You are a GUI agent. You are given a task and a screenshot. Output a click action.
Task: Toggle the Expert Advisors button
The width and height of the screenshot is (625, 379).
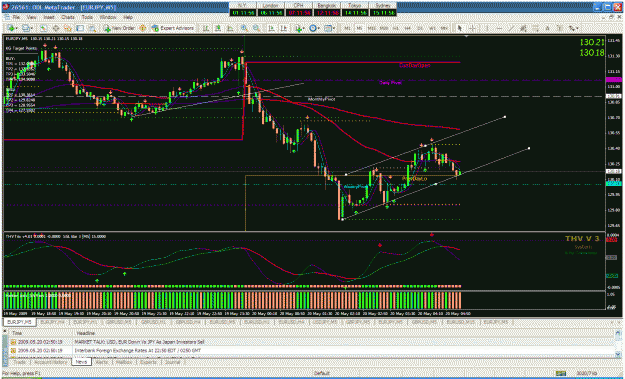coord(173,28)
